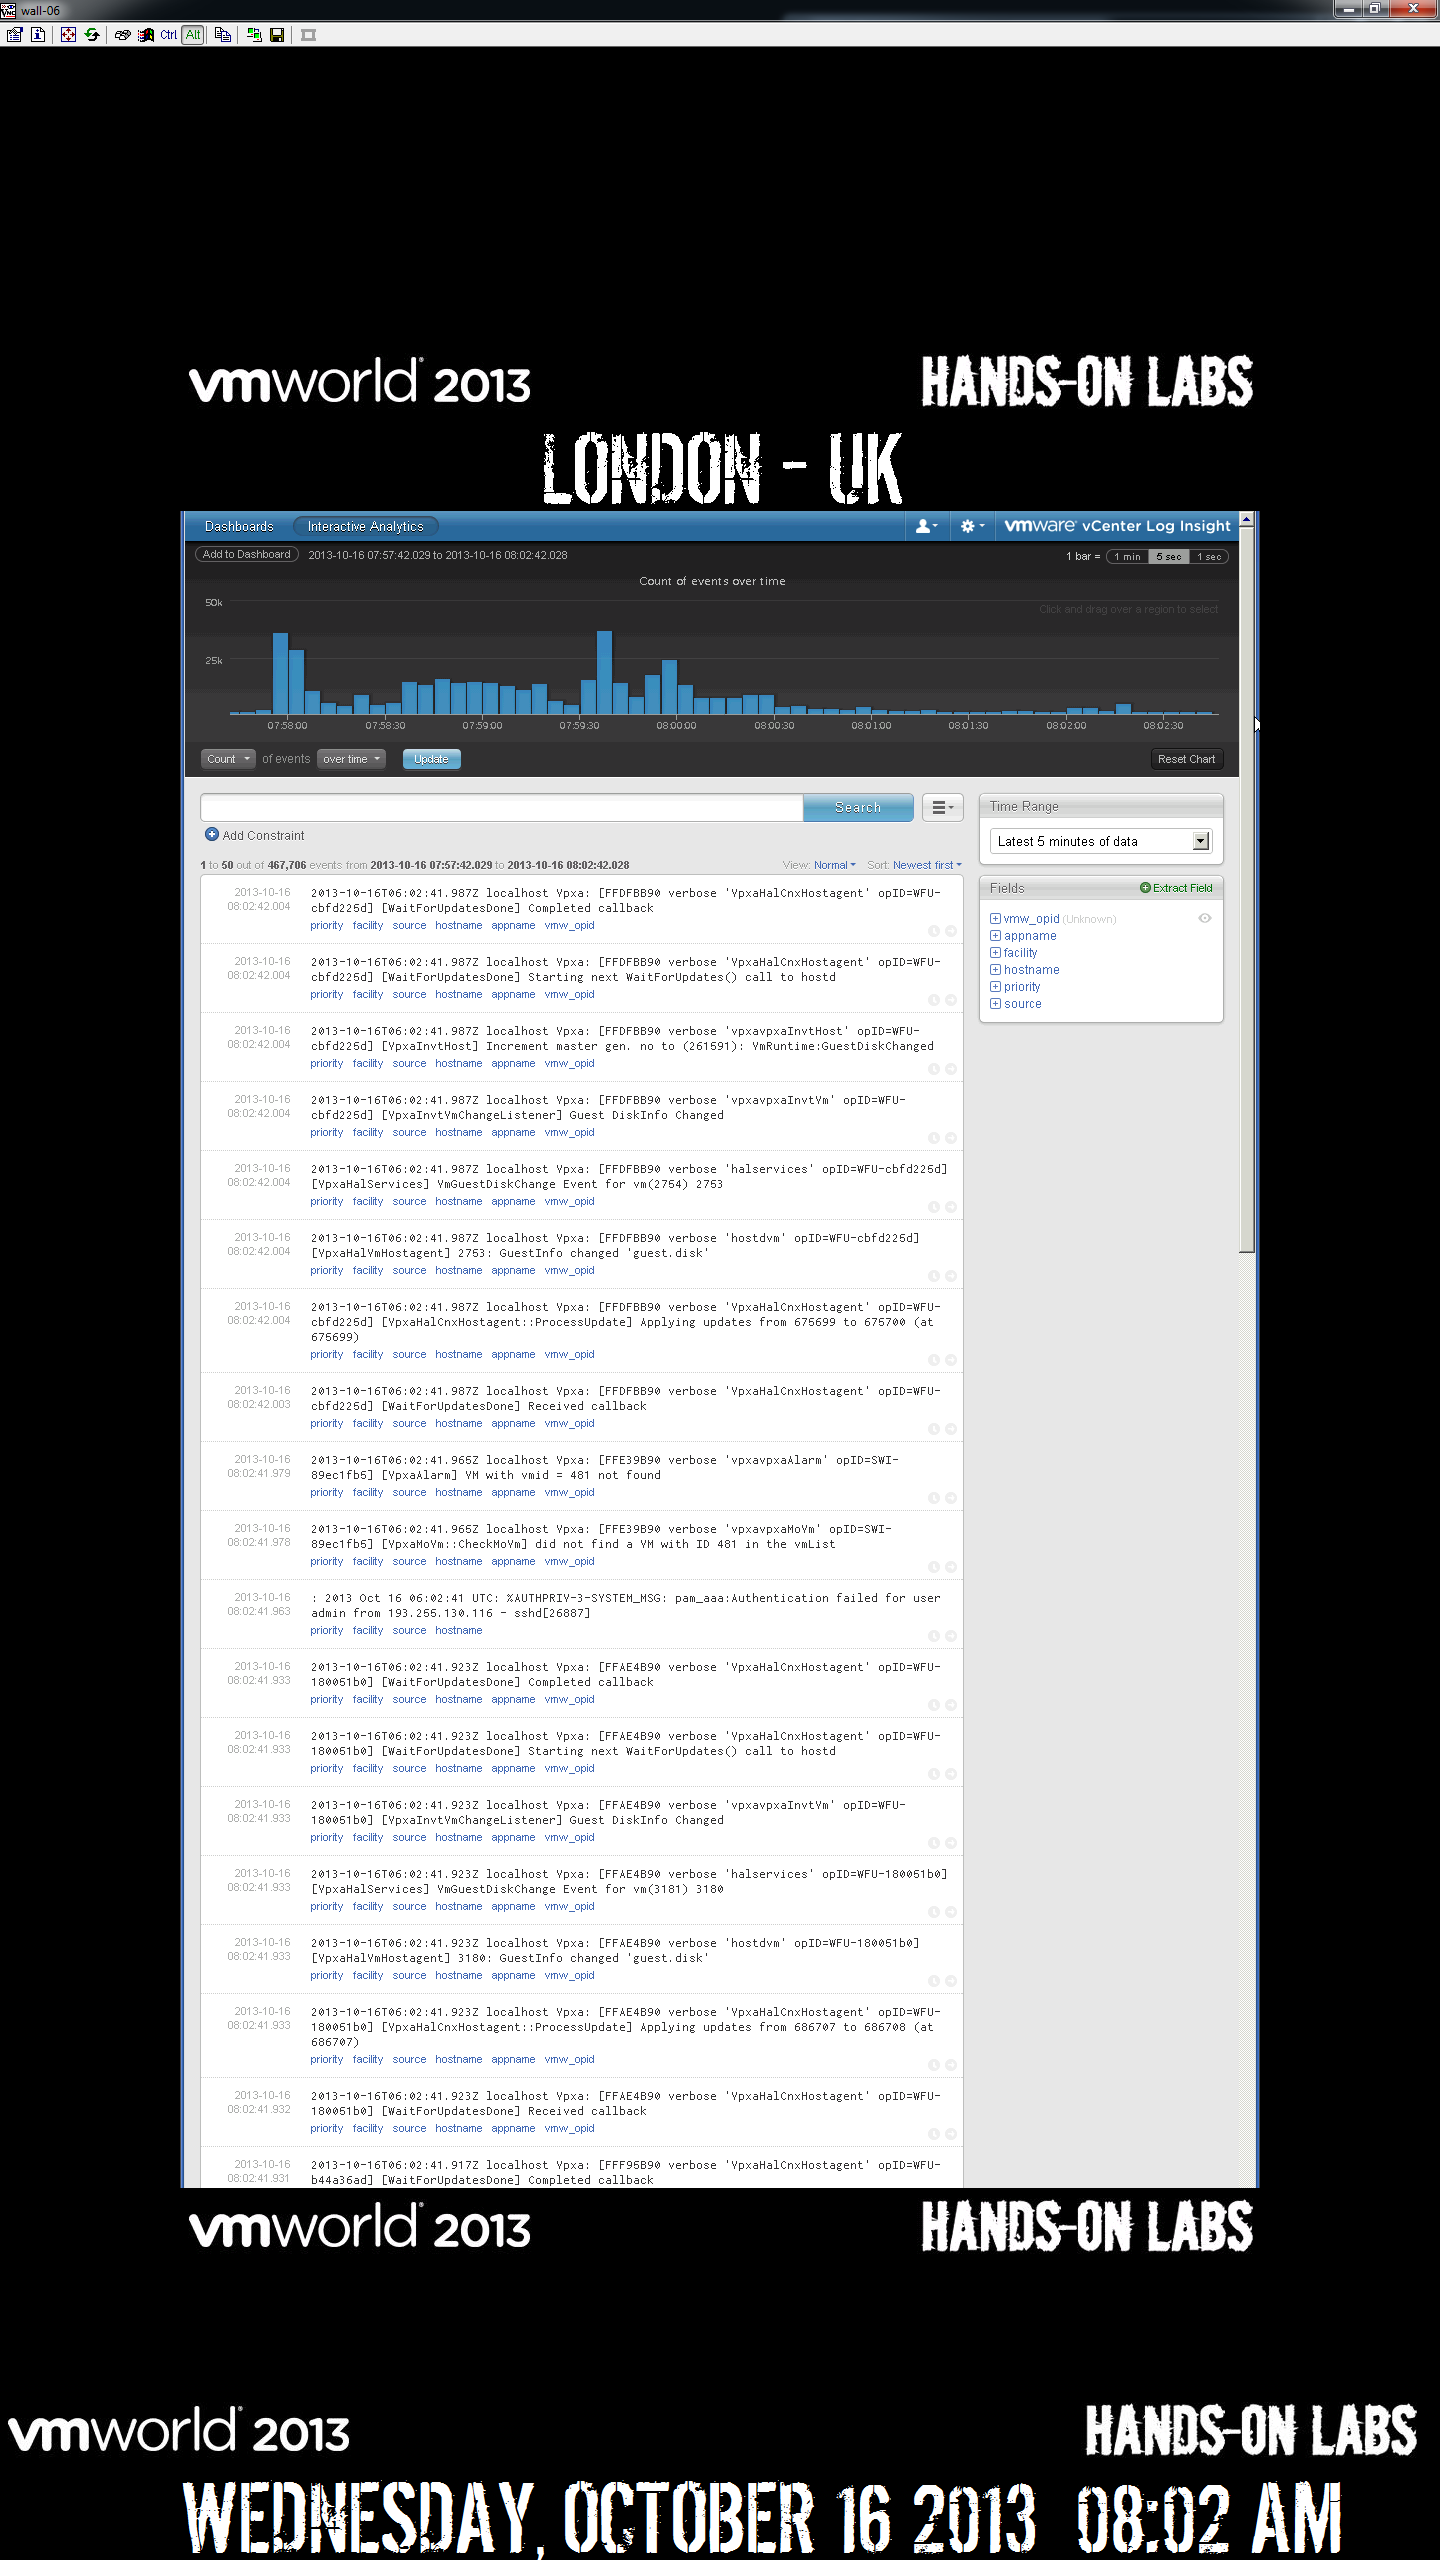
Task: Click Authentication failed event's right action icon
Action: click(x=951, y=1635)
